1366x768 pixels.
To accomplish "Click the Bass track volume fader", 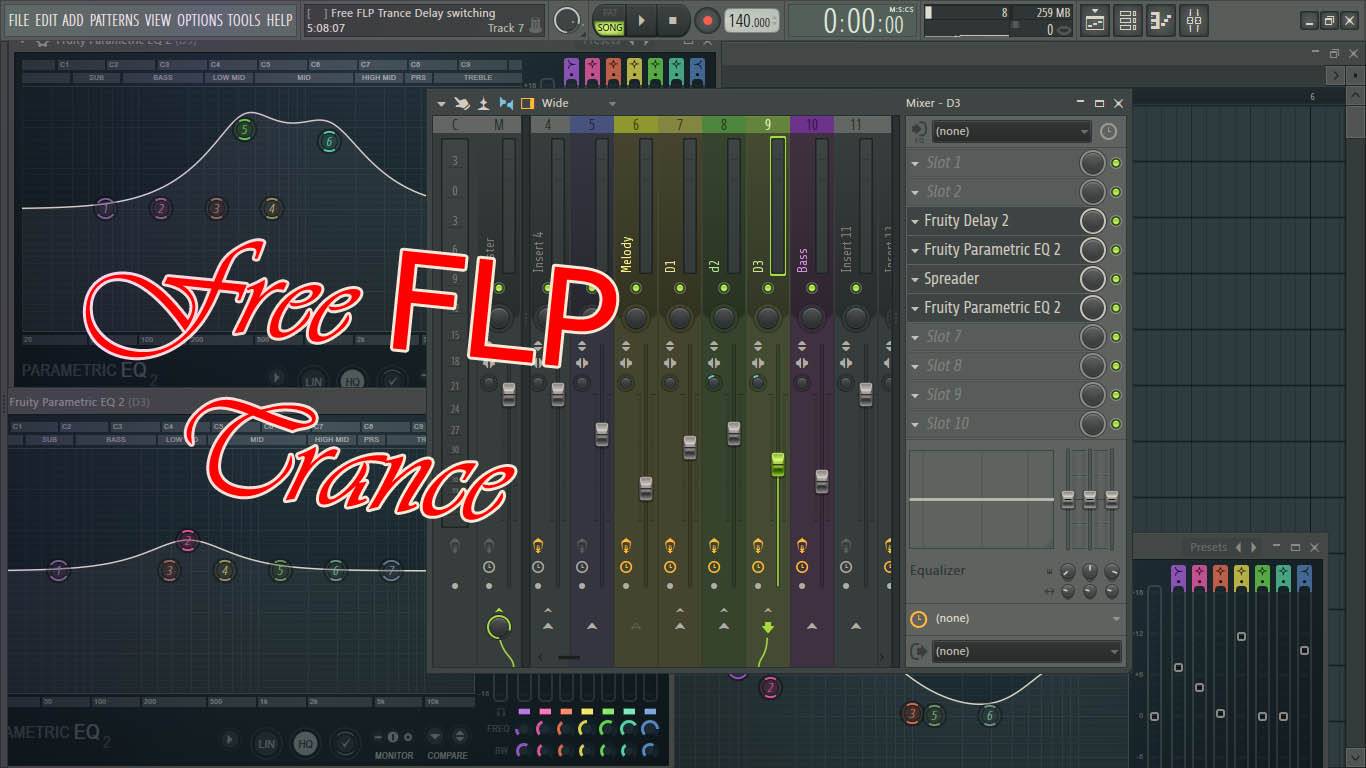I will pos(821,481).
